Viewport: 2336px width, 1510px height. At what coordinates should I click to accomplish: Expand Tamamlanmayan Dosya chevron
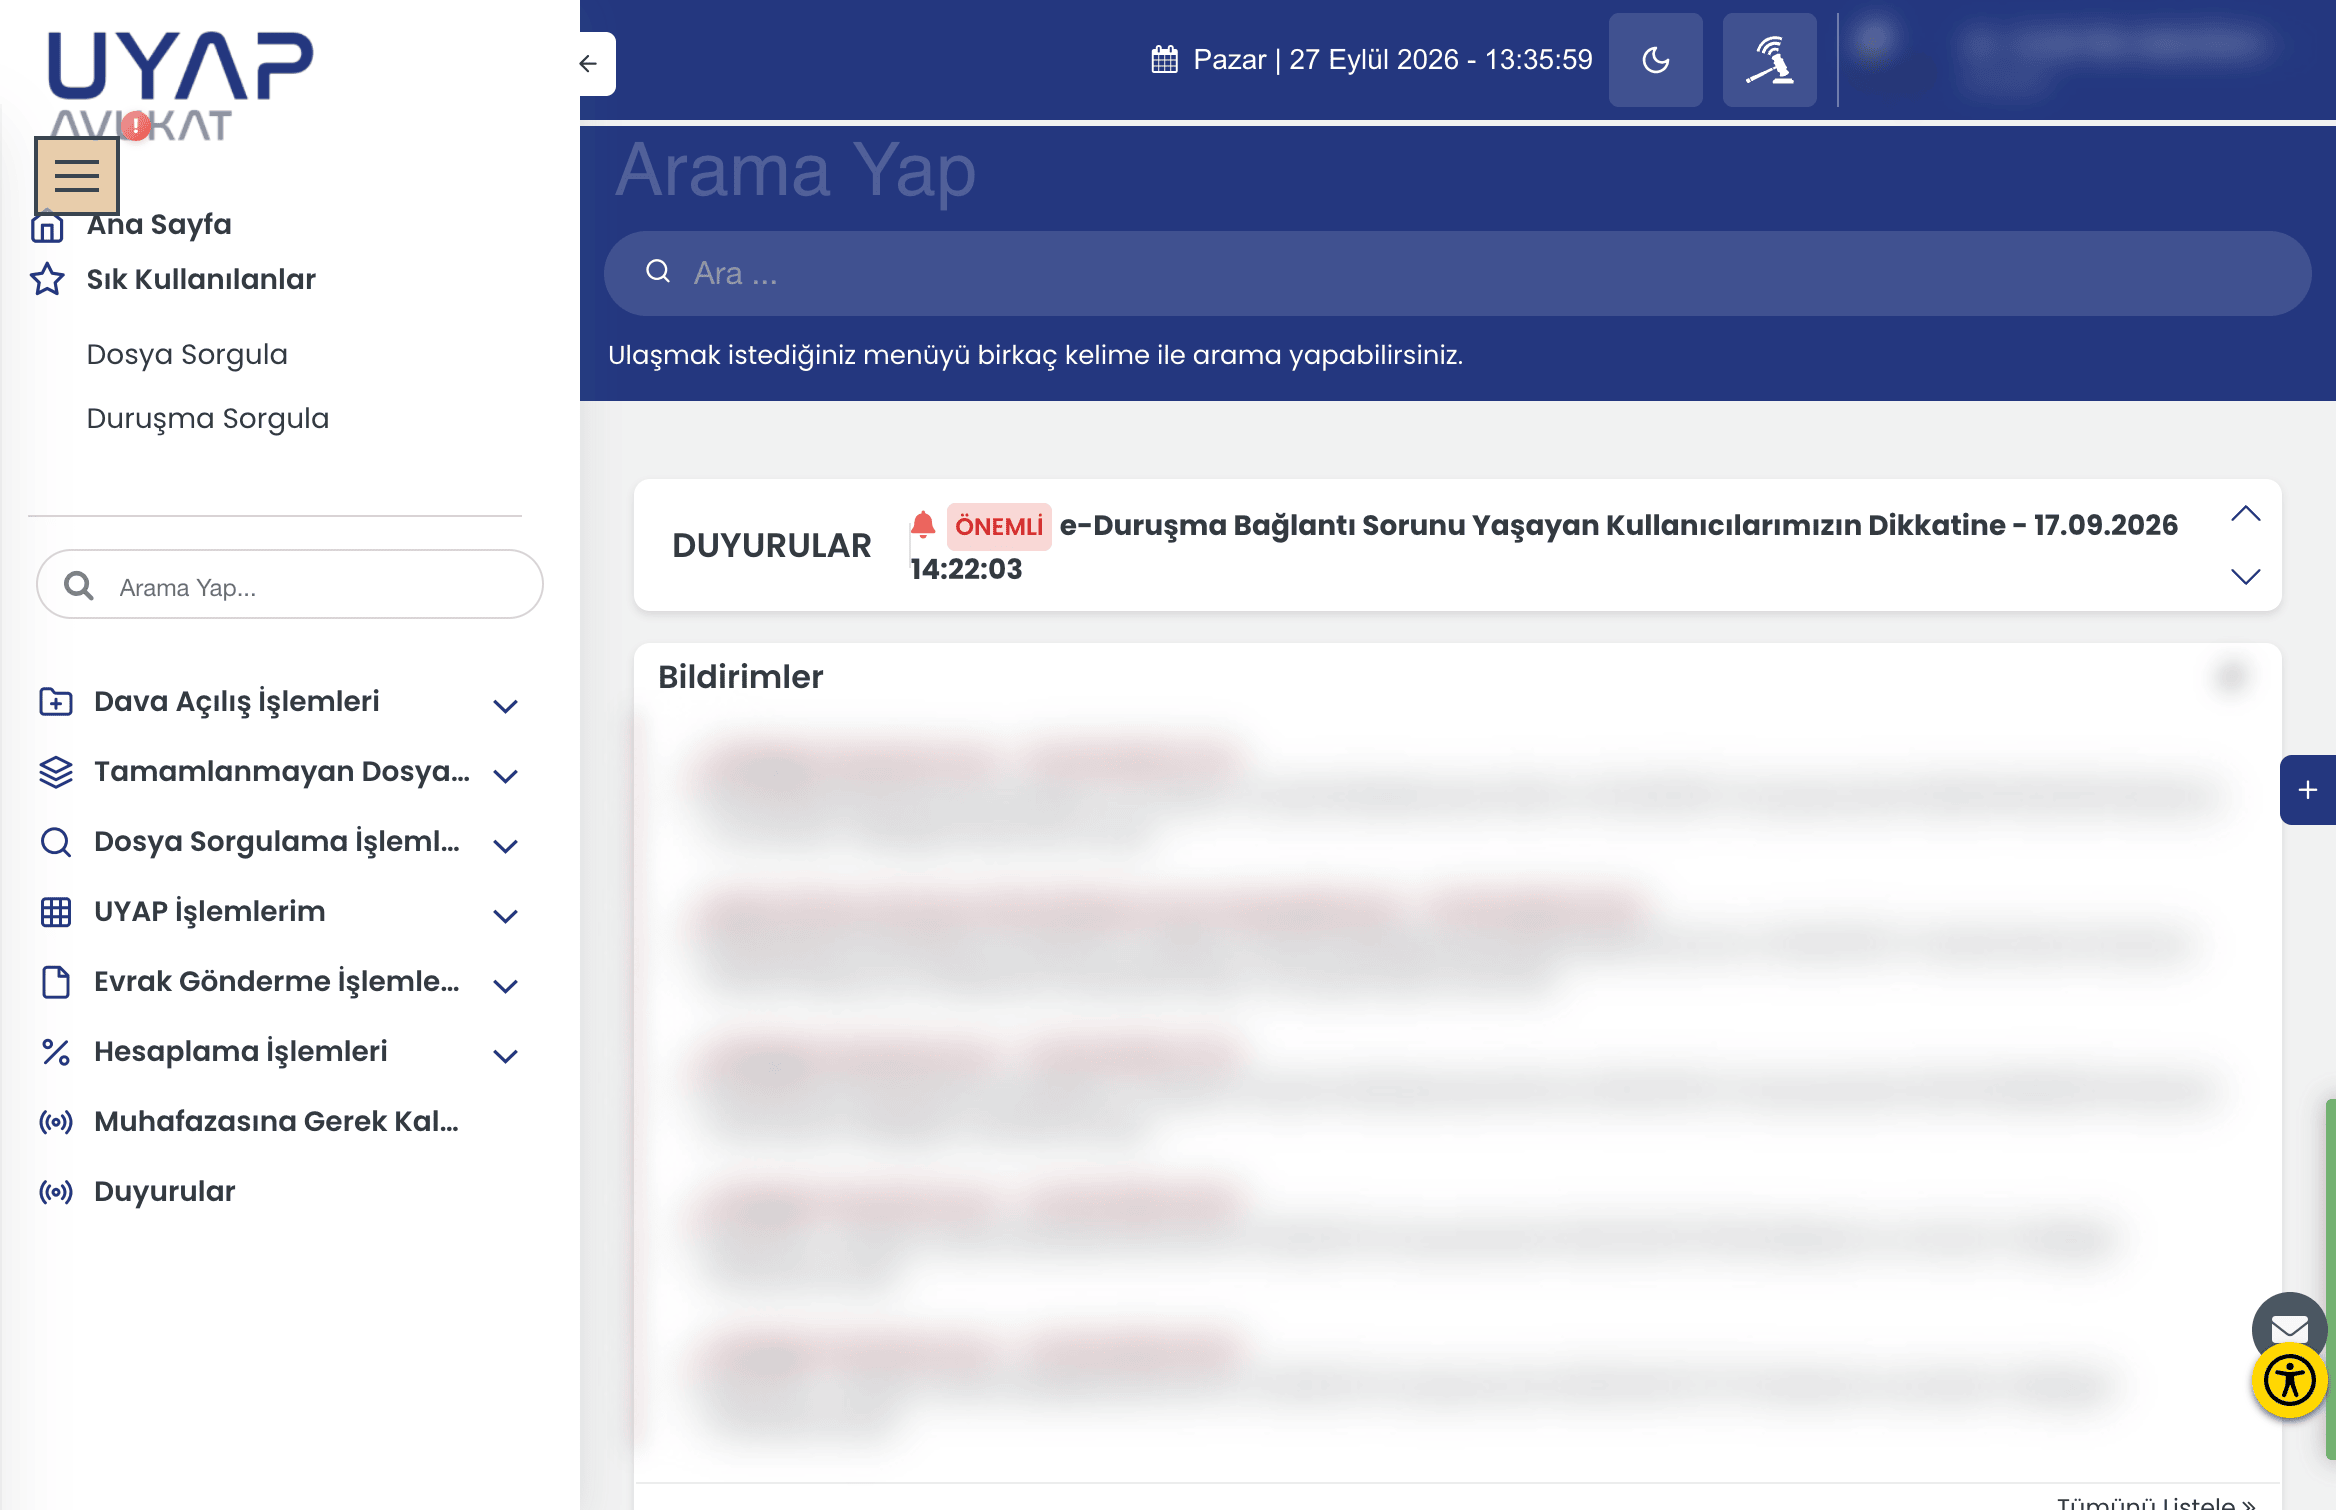[506, 776]
